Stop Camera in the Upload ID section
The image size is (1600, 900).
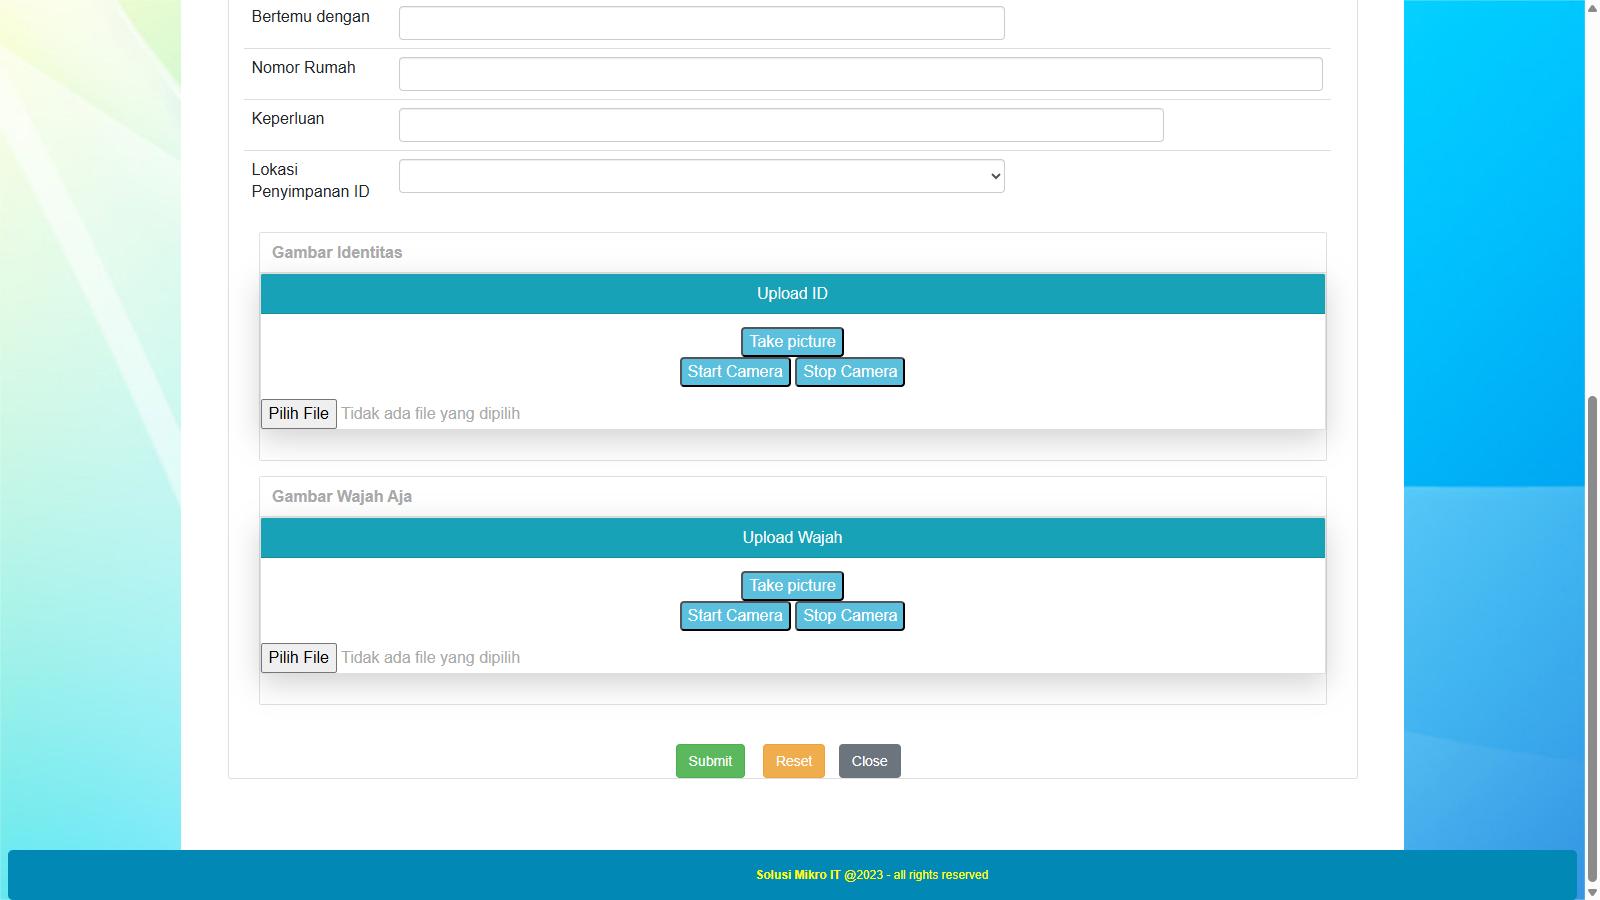[849, 372]
